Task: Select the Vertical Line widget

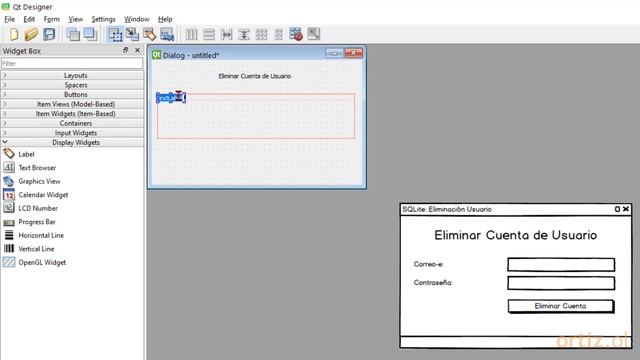Action: (36, 249)
